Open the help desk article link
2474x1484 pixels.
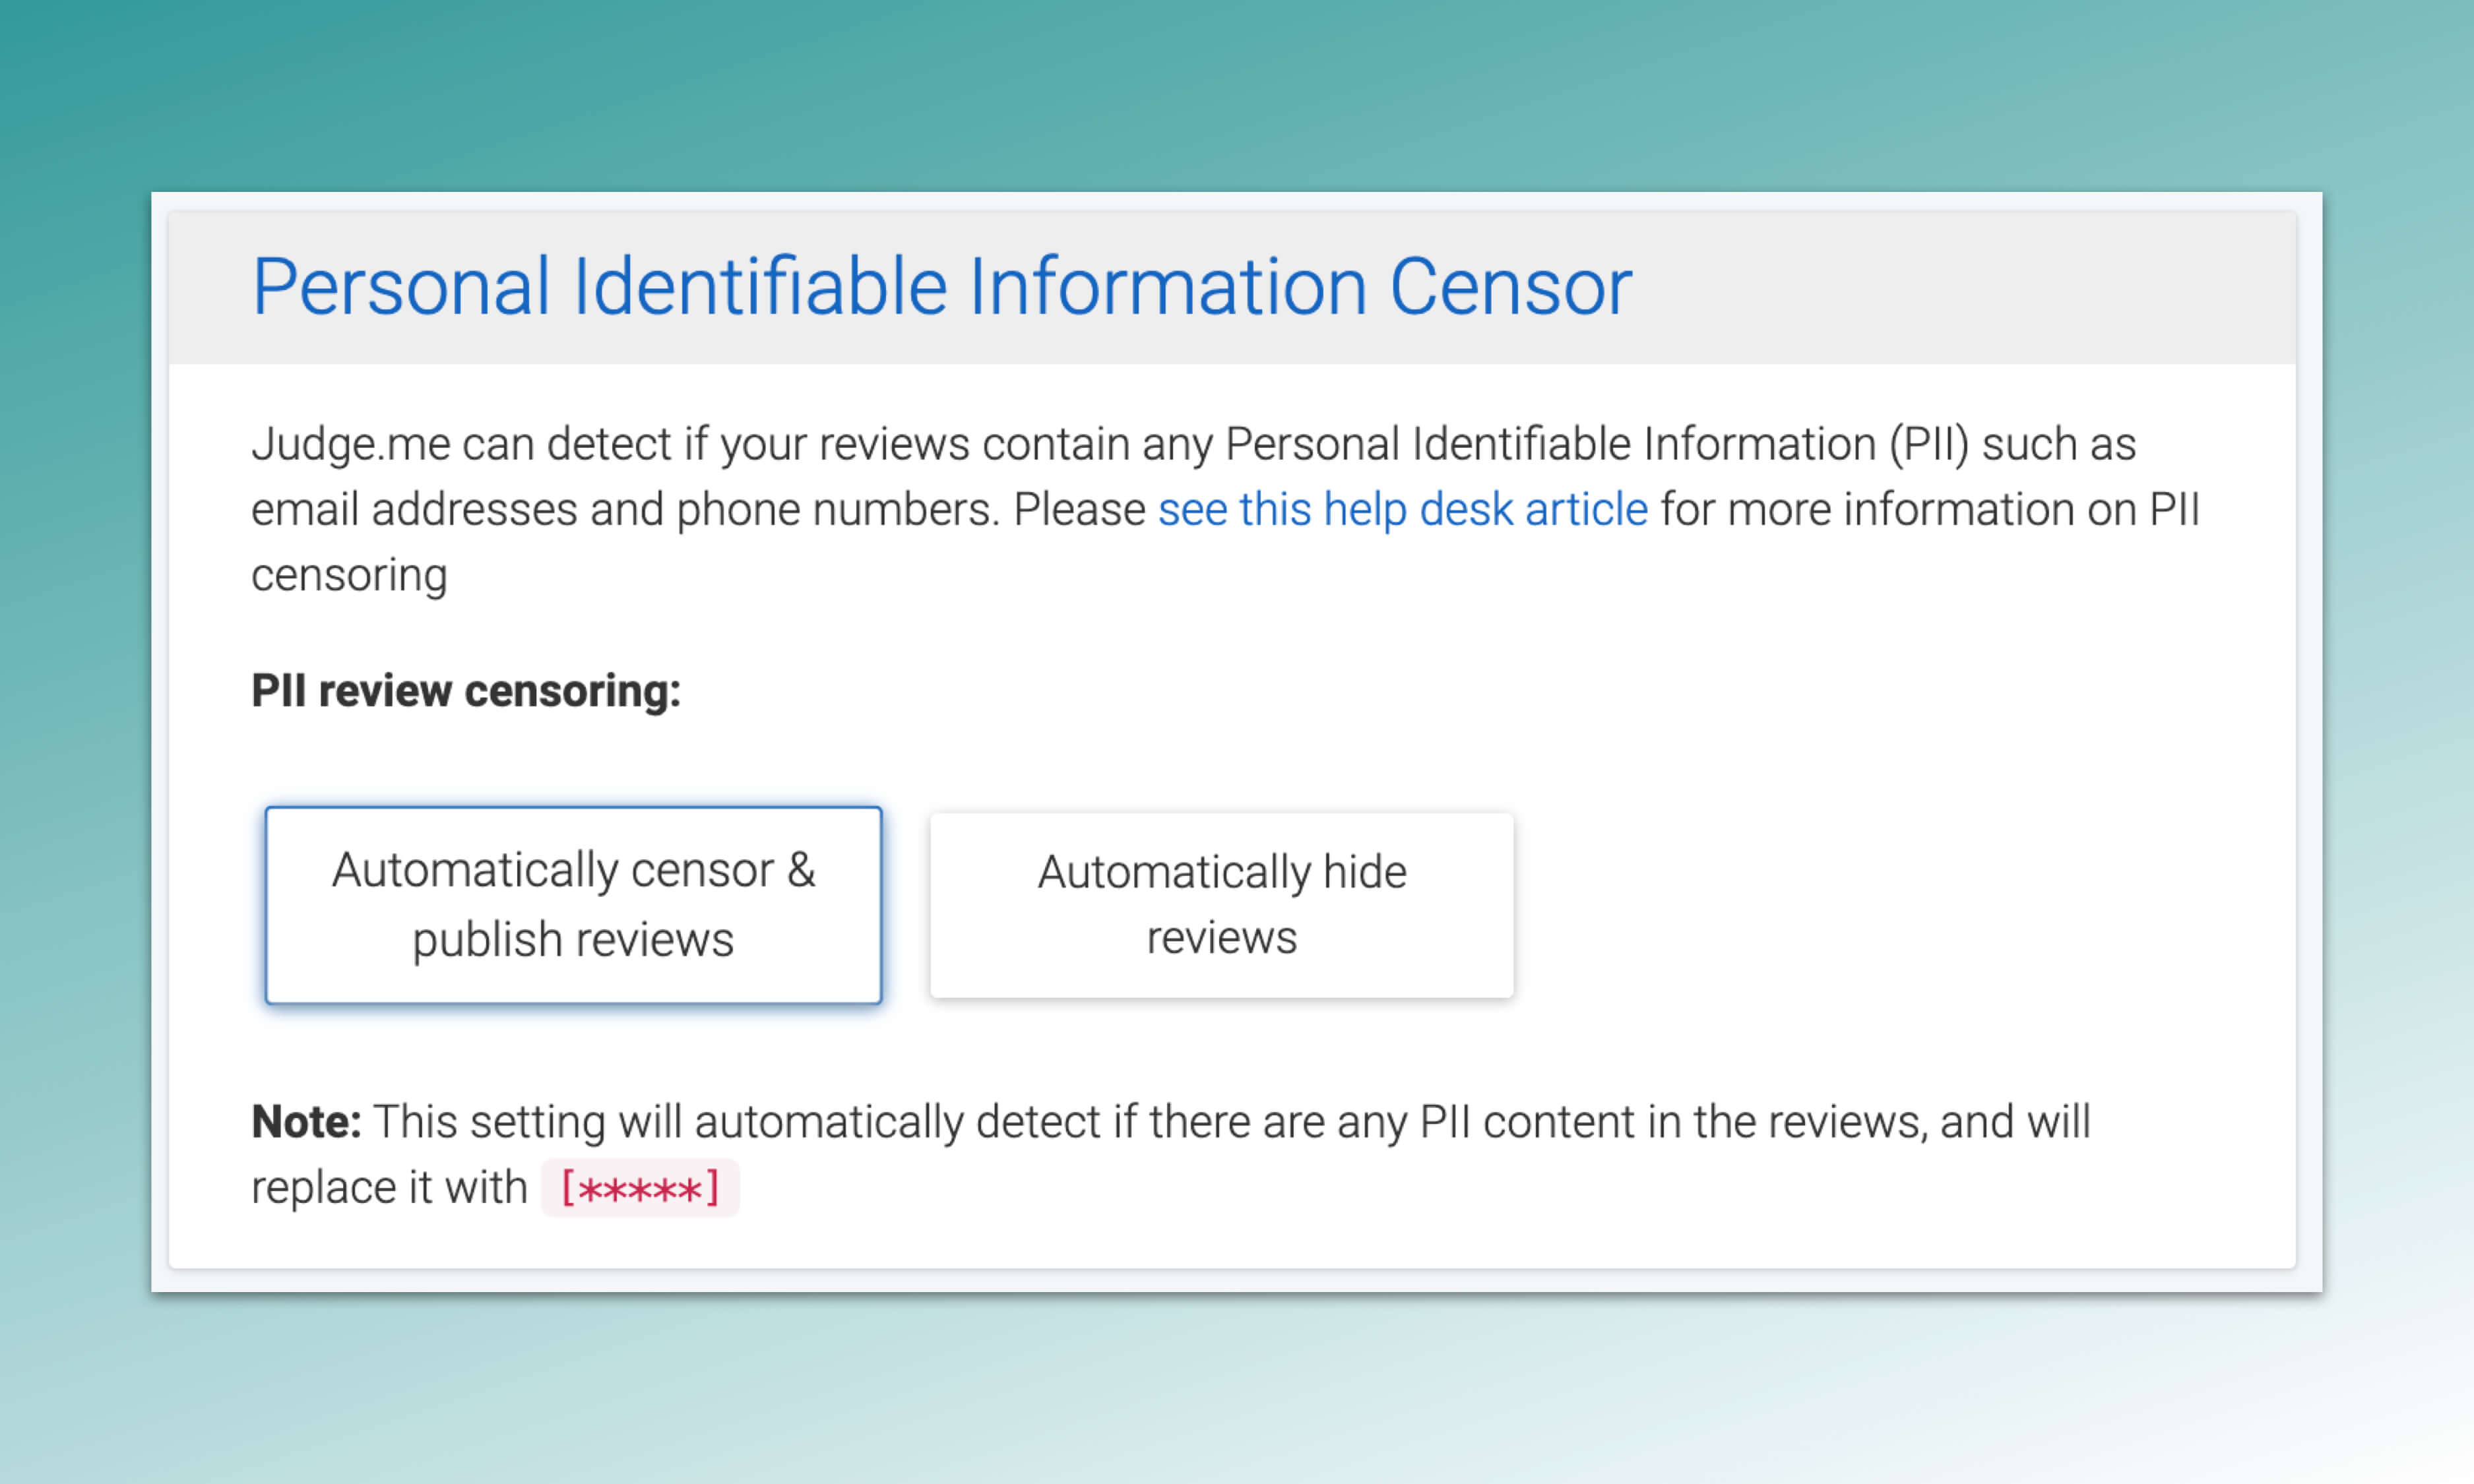(x=1402, y=510)
